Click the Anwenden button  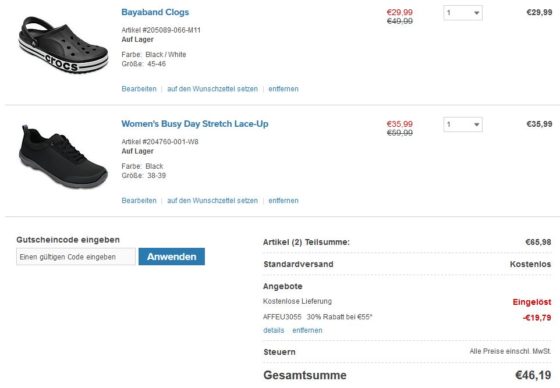[x=172, y=257]
